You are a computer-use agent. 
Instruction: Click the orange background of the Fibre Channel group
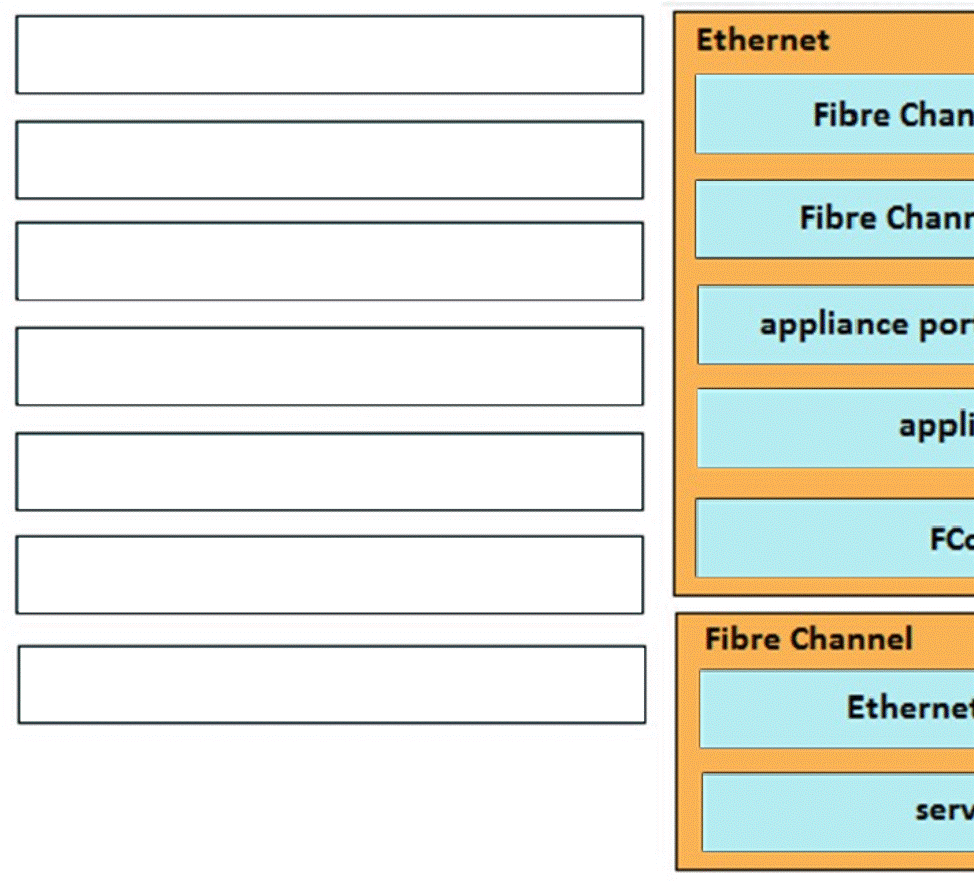click(x=688, y=760)
